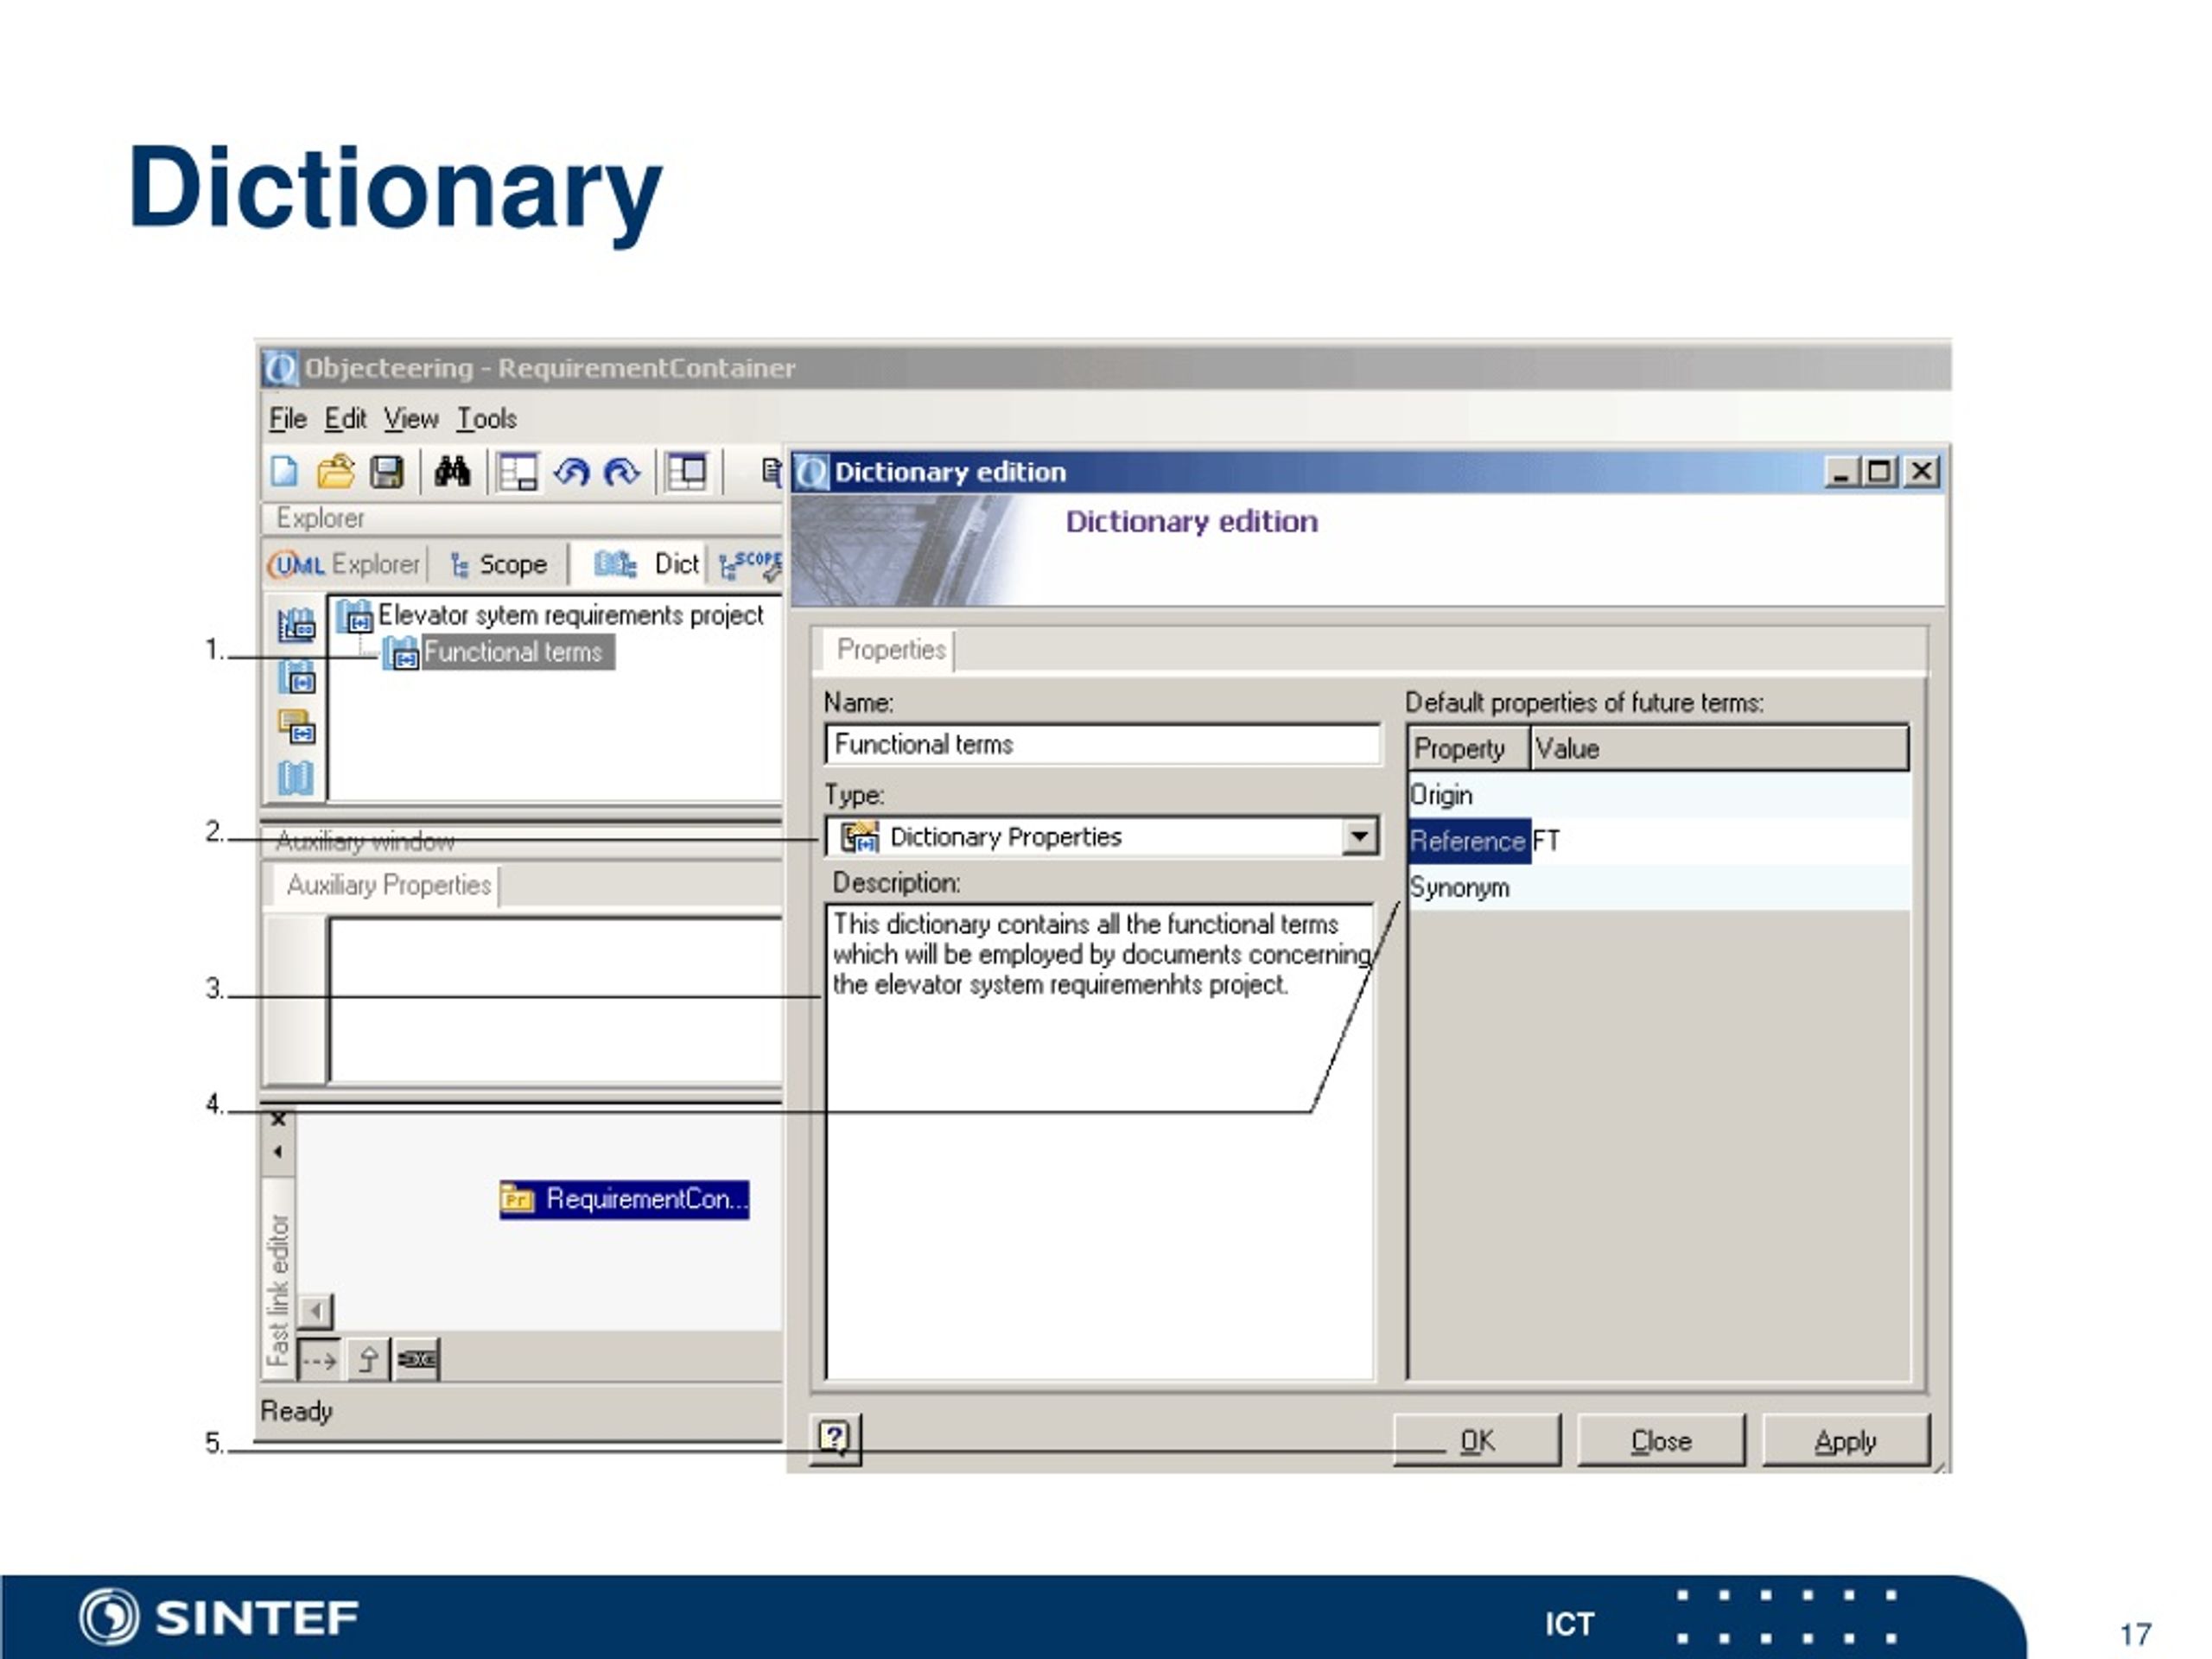Select the RequirementCon... item in the Fast link editor

[625, 1199]
